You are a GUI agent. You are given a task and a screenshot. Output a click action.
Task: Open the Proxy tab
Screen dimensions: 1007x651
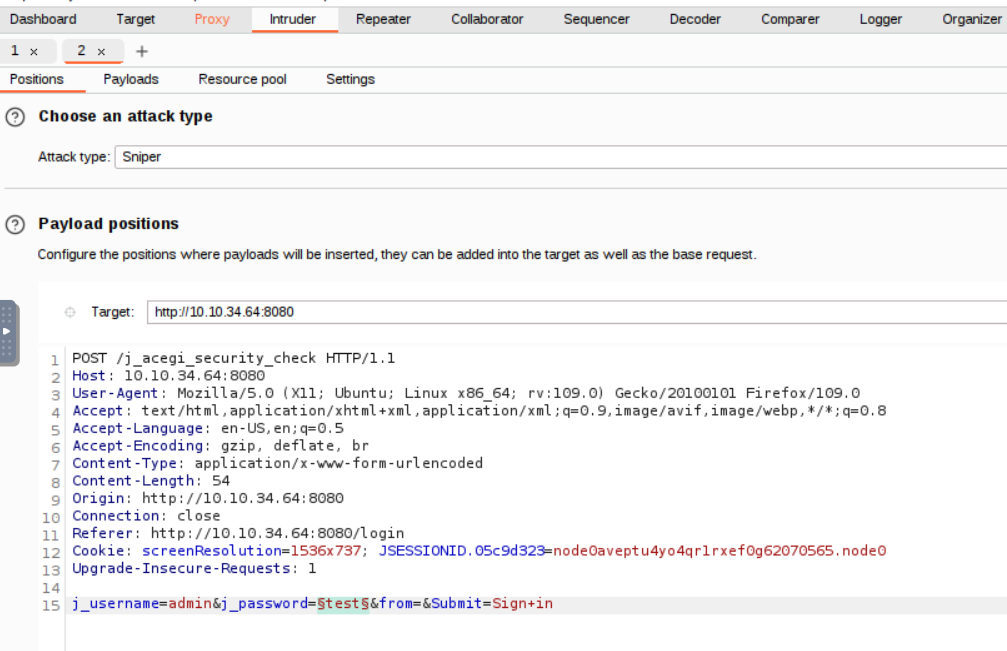tap(212, 19)
